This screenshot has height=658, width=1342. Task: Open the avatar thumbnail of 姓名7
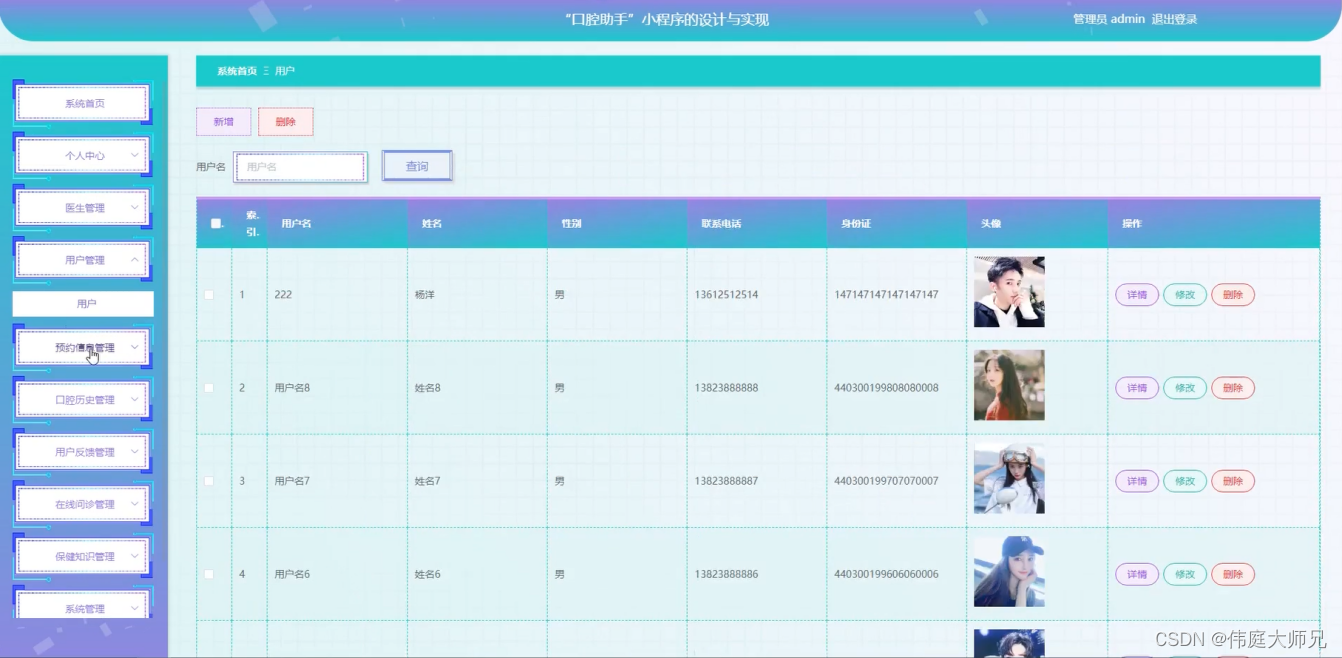click(1009, 479)
